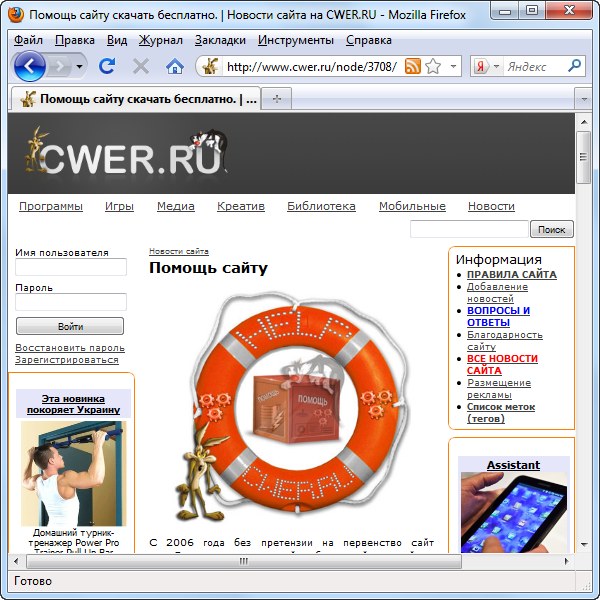This screenshot has width=600, height=600.
Task: Go to the Home page icon
Action: (x=174, y=67)
